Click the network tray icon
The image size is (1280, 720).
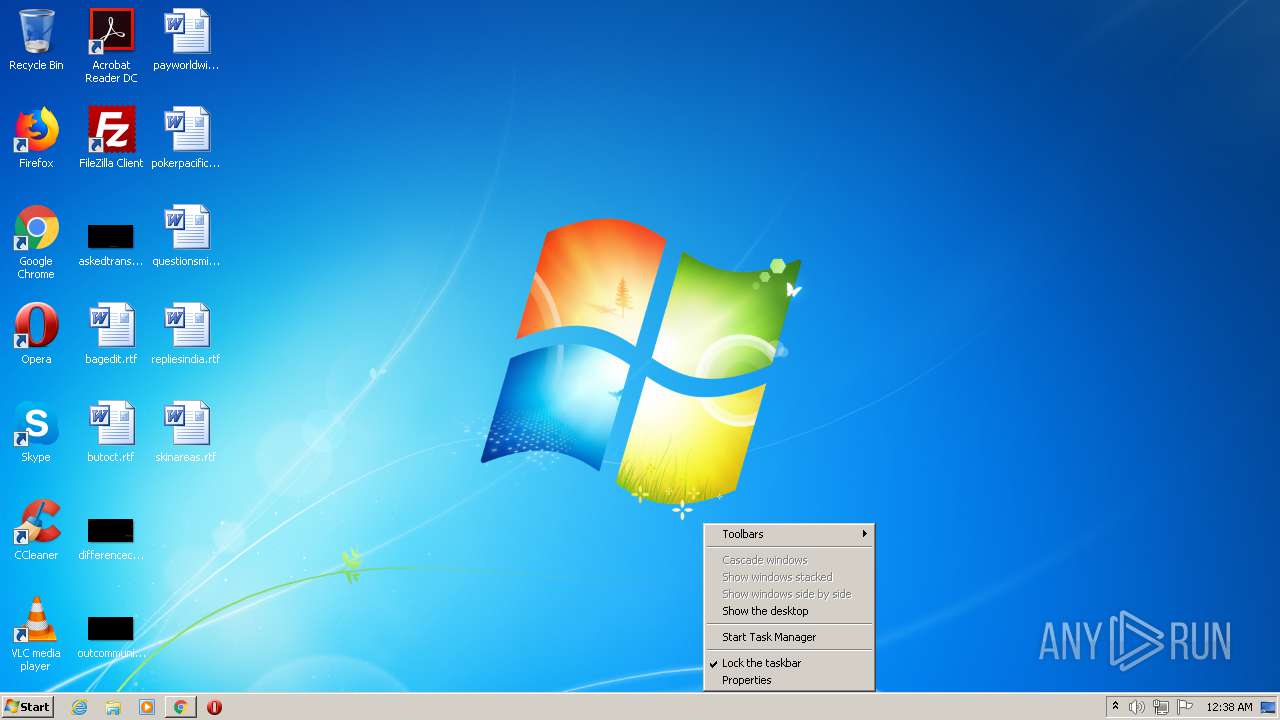tap(1161, 707)
